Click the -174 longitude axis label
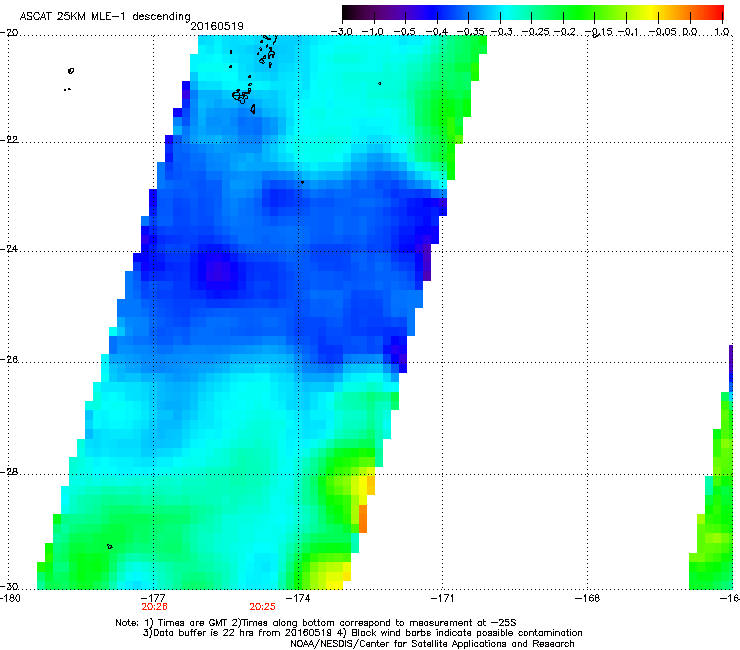The height and width of the screenshot is (650, 740). tap(298, 598)
